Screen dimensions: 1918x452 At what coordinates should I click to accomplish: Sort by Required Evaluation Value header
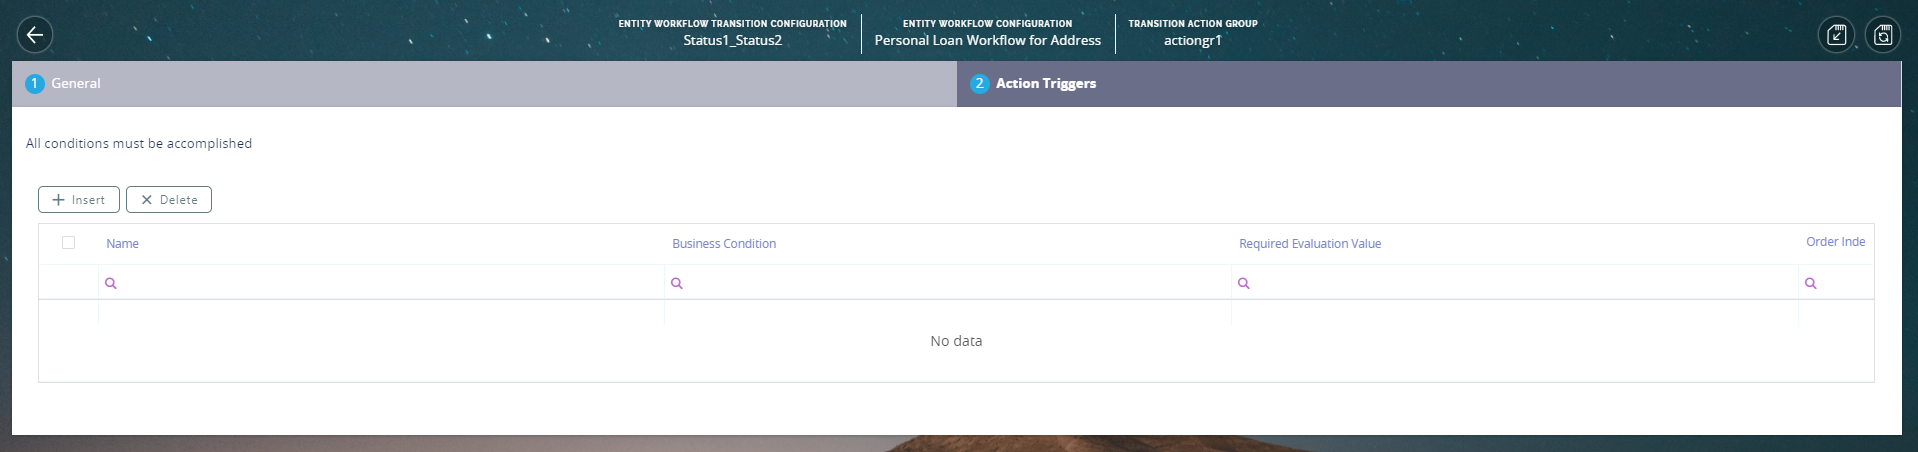pos(1309,244)
